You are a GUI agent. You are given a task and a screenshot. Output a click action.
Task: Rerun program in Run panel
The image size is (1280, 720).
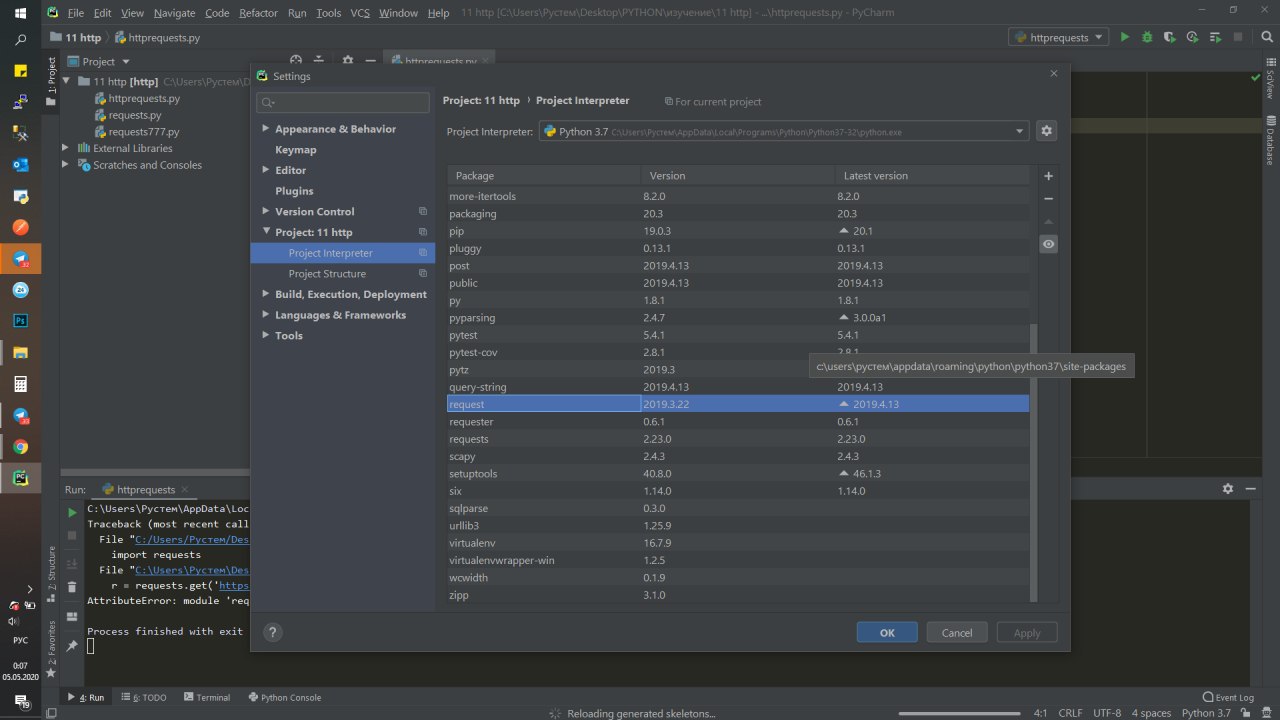coord(72,512)
